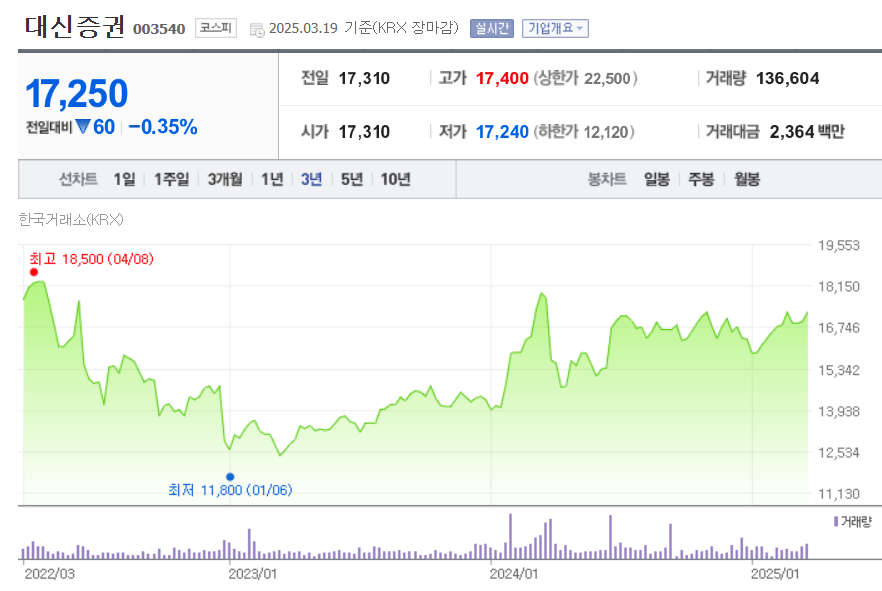882x591 pixels.
Task: Click the 시가 value 17,310
Action: [x=364, y=132]
